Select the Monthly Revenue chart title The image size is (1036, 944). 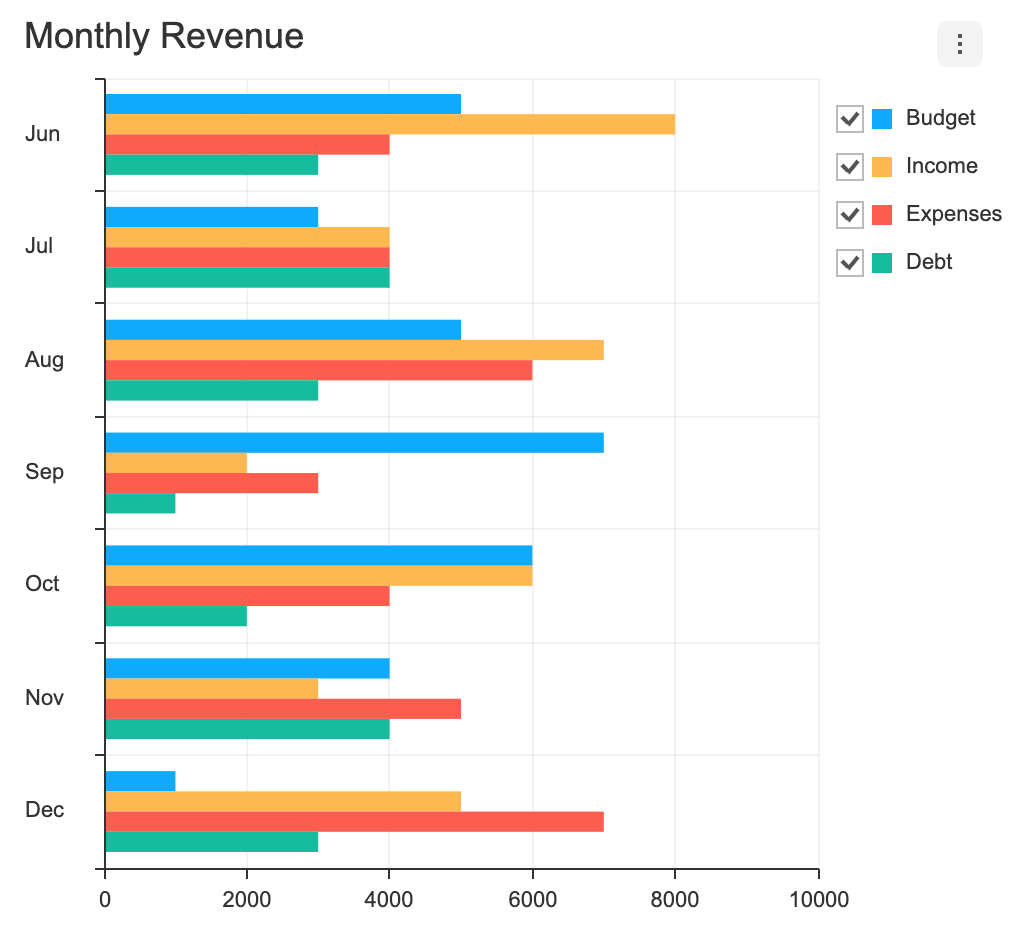[x=163, y=36]
